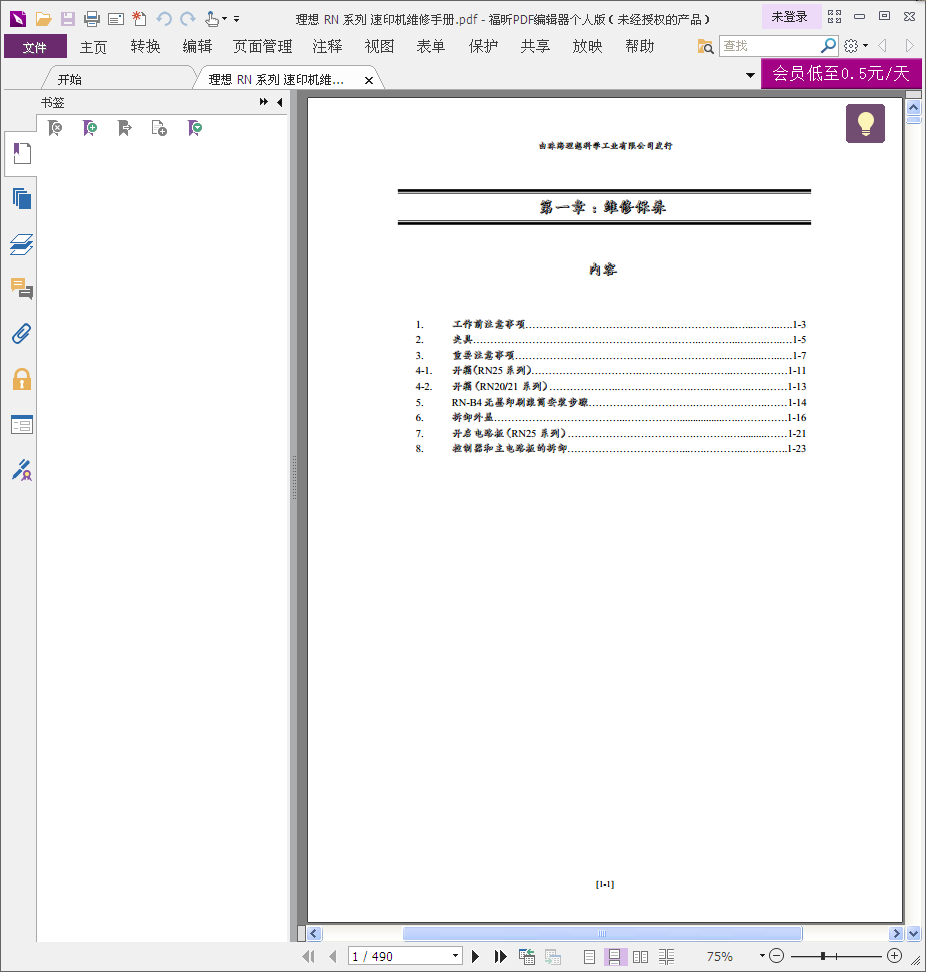This screenshot has width=926, height=972.
Task: Switch to the 共享 ribbon tab
Action: click(x=536, y=46)
